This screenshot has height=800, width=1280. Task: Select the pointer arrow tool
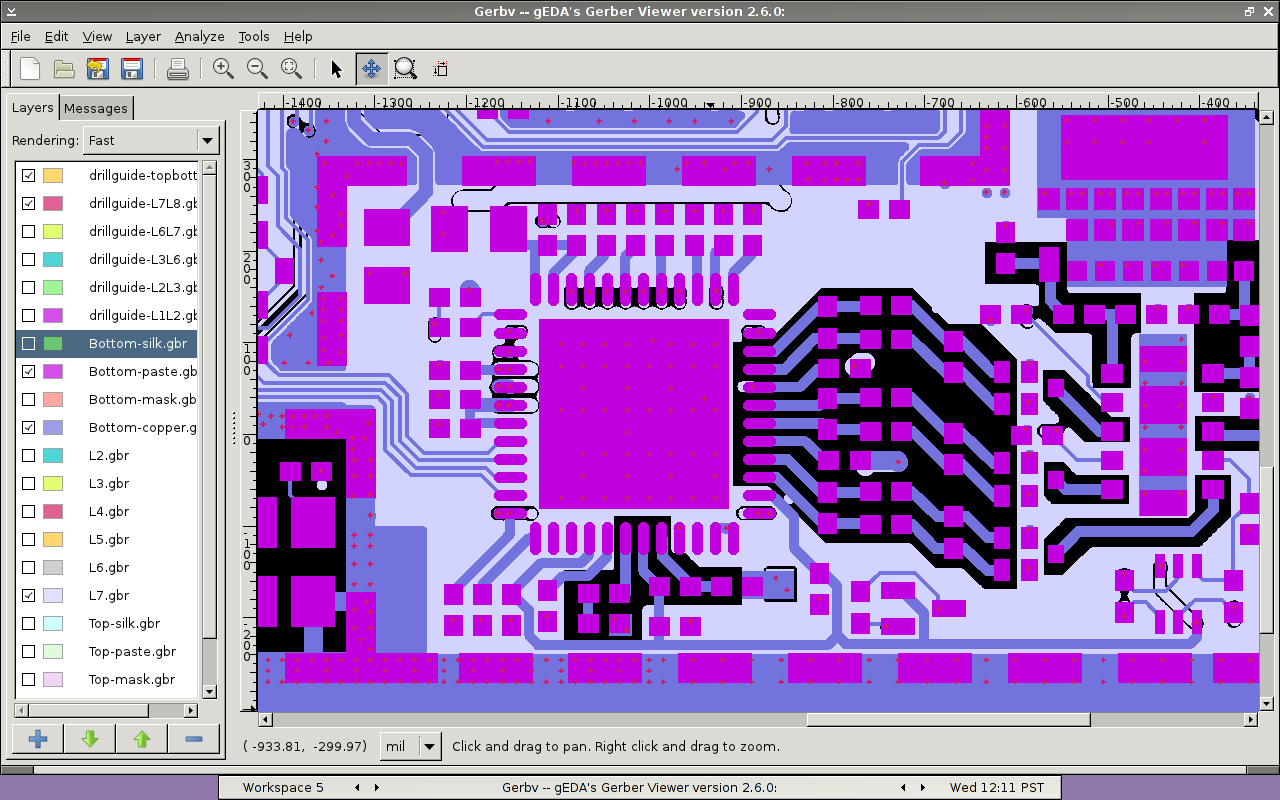[x=336, y=69]
